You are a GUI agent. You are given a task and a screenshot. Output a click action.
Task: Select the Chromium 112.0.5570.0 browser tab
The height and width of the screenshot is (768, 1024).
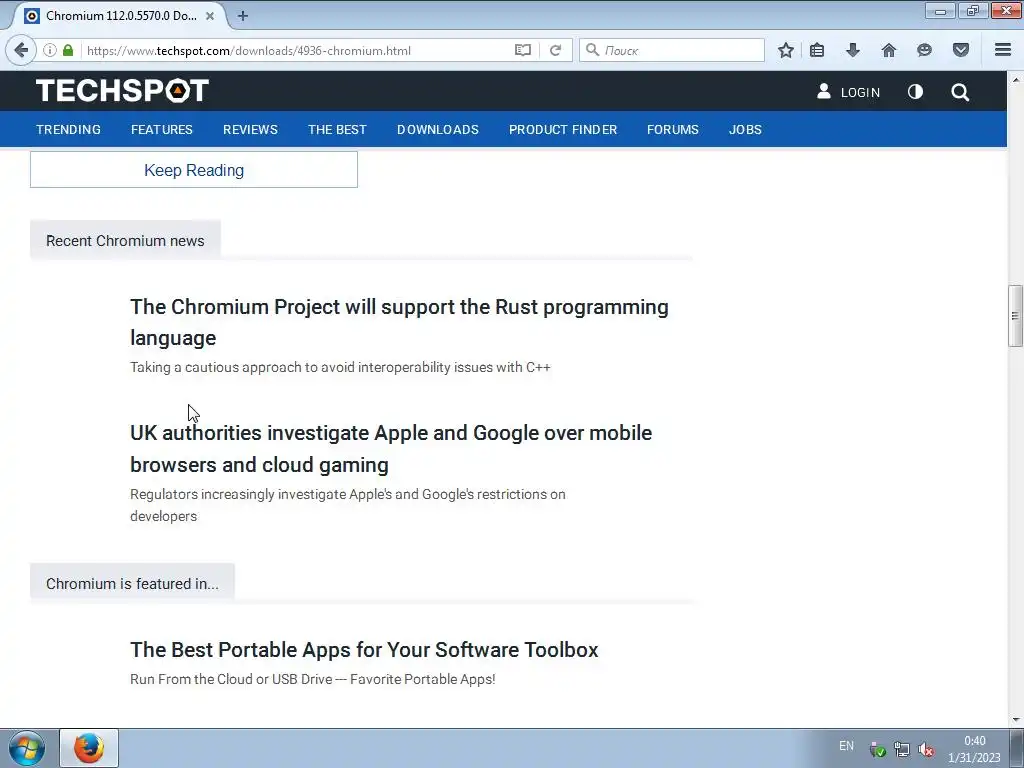click(121, 16)
